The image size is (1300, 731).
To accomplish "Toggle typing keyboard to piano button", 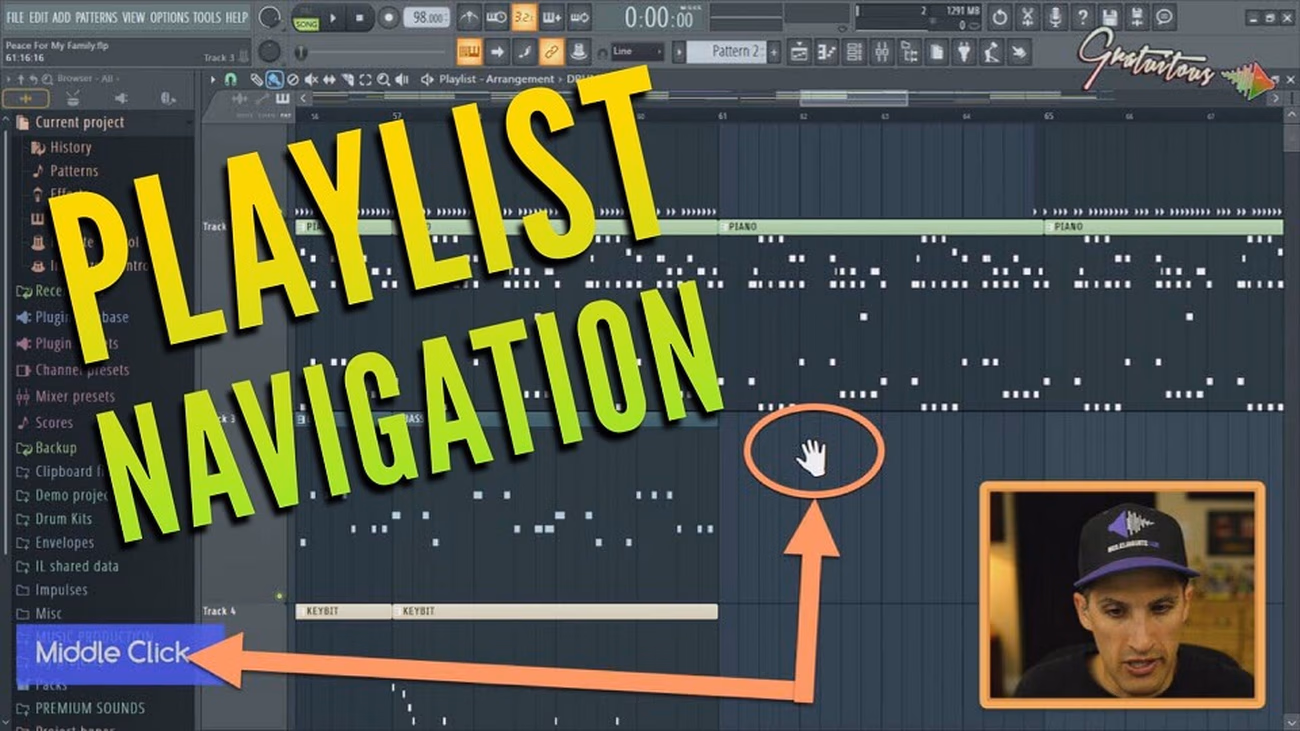I will 469,51.
